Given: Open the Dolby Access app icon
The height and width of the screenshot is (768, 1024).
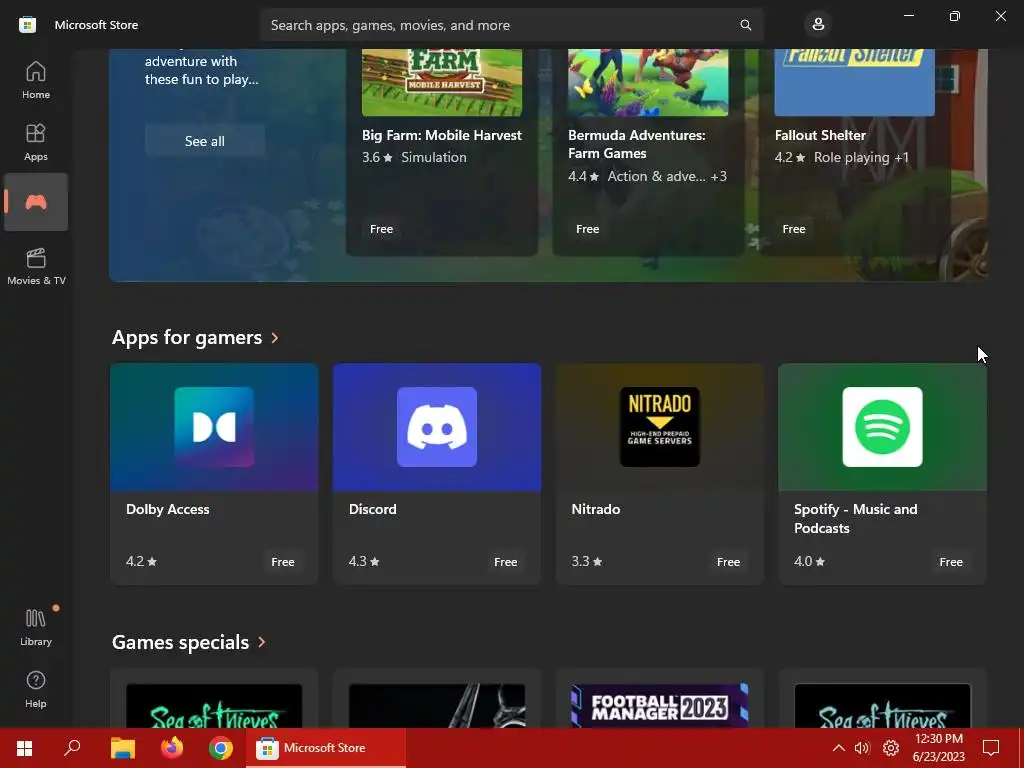Looking at the screenshot, I should coord(214,426).
